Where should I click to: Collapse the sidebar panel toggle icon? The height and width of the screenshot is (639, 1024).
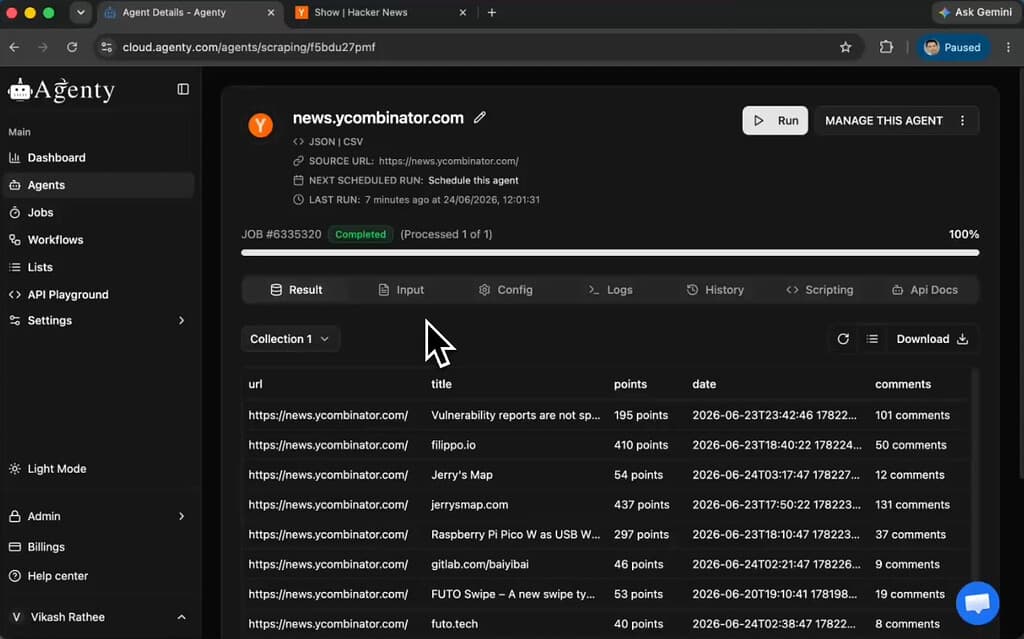183,90
